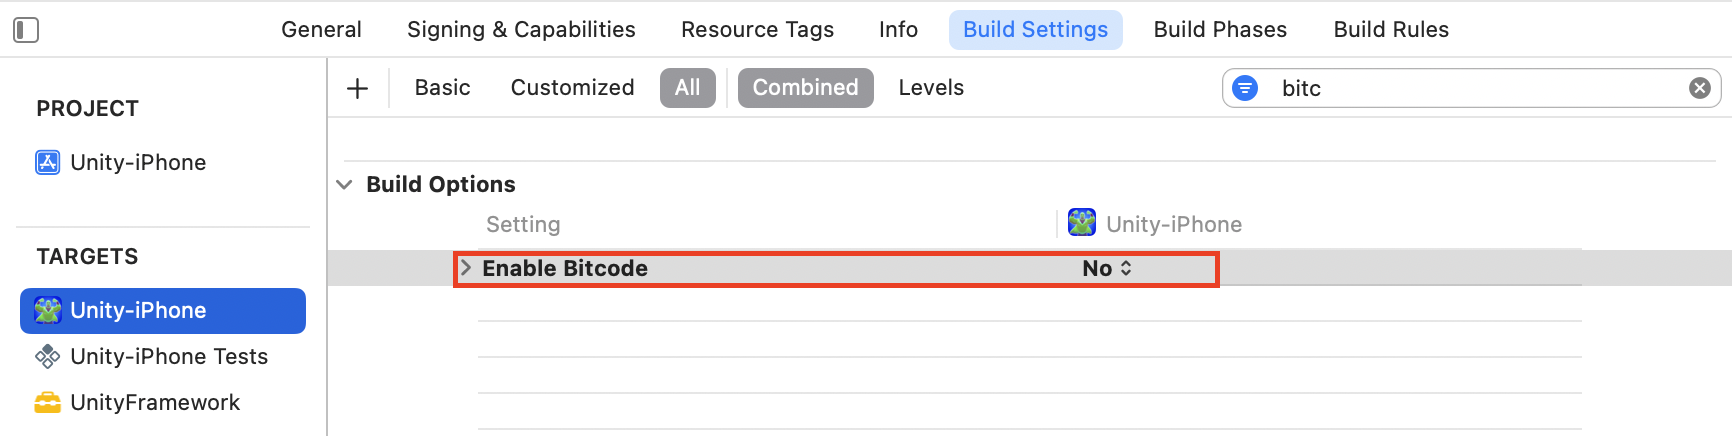Click the Unity-iPhone Tests target icon
The height and width of the screenshot is (436, 1732).
[47, 356]
